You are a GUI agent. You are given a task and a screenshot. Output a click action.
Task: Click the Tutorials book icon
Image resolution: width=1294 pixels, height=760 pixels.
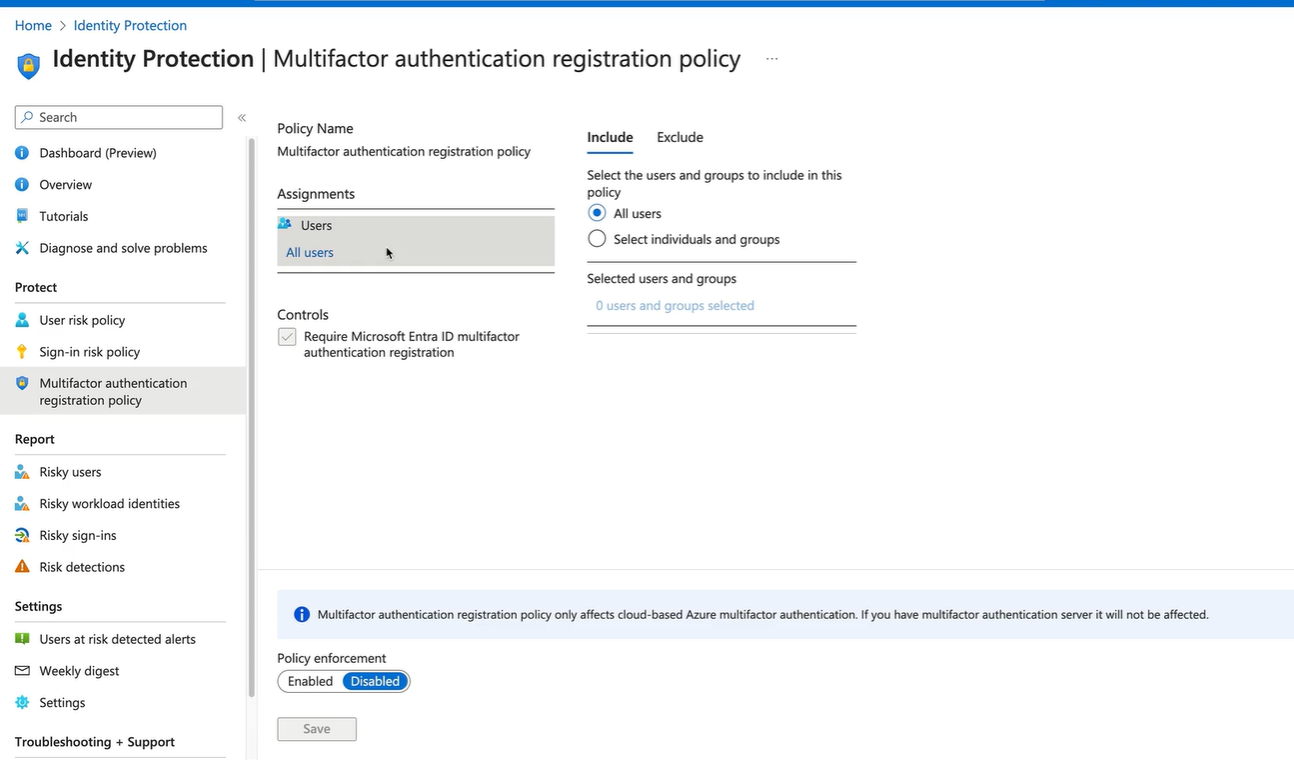[22, 216]
